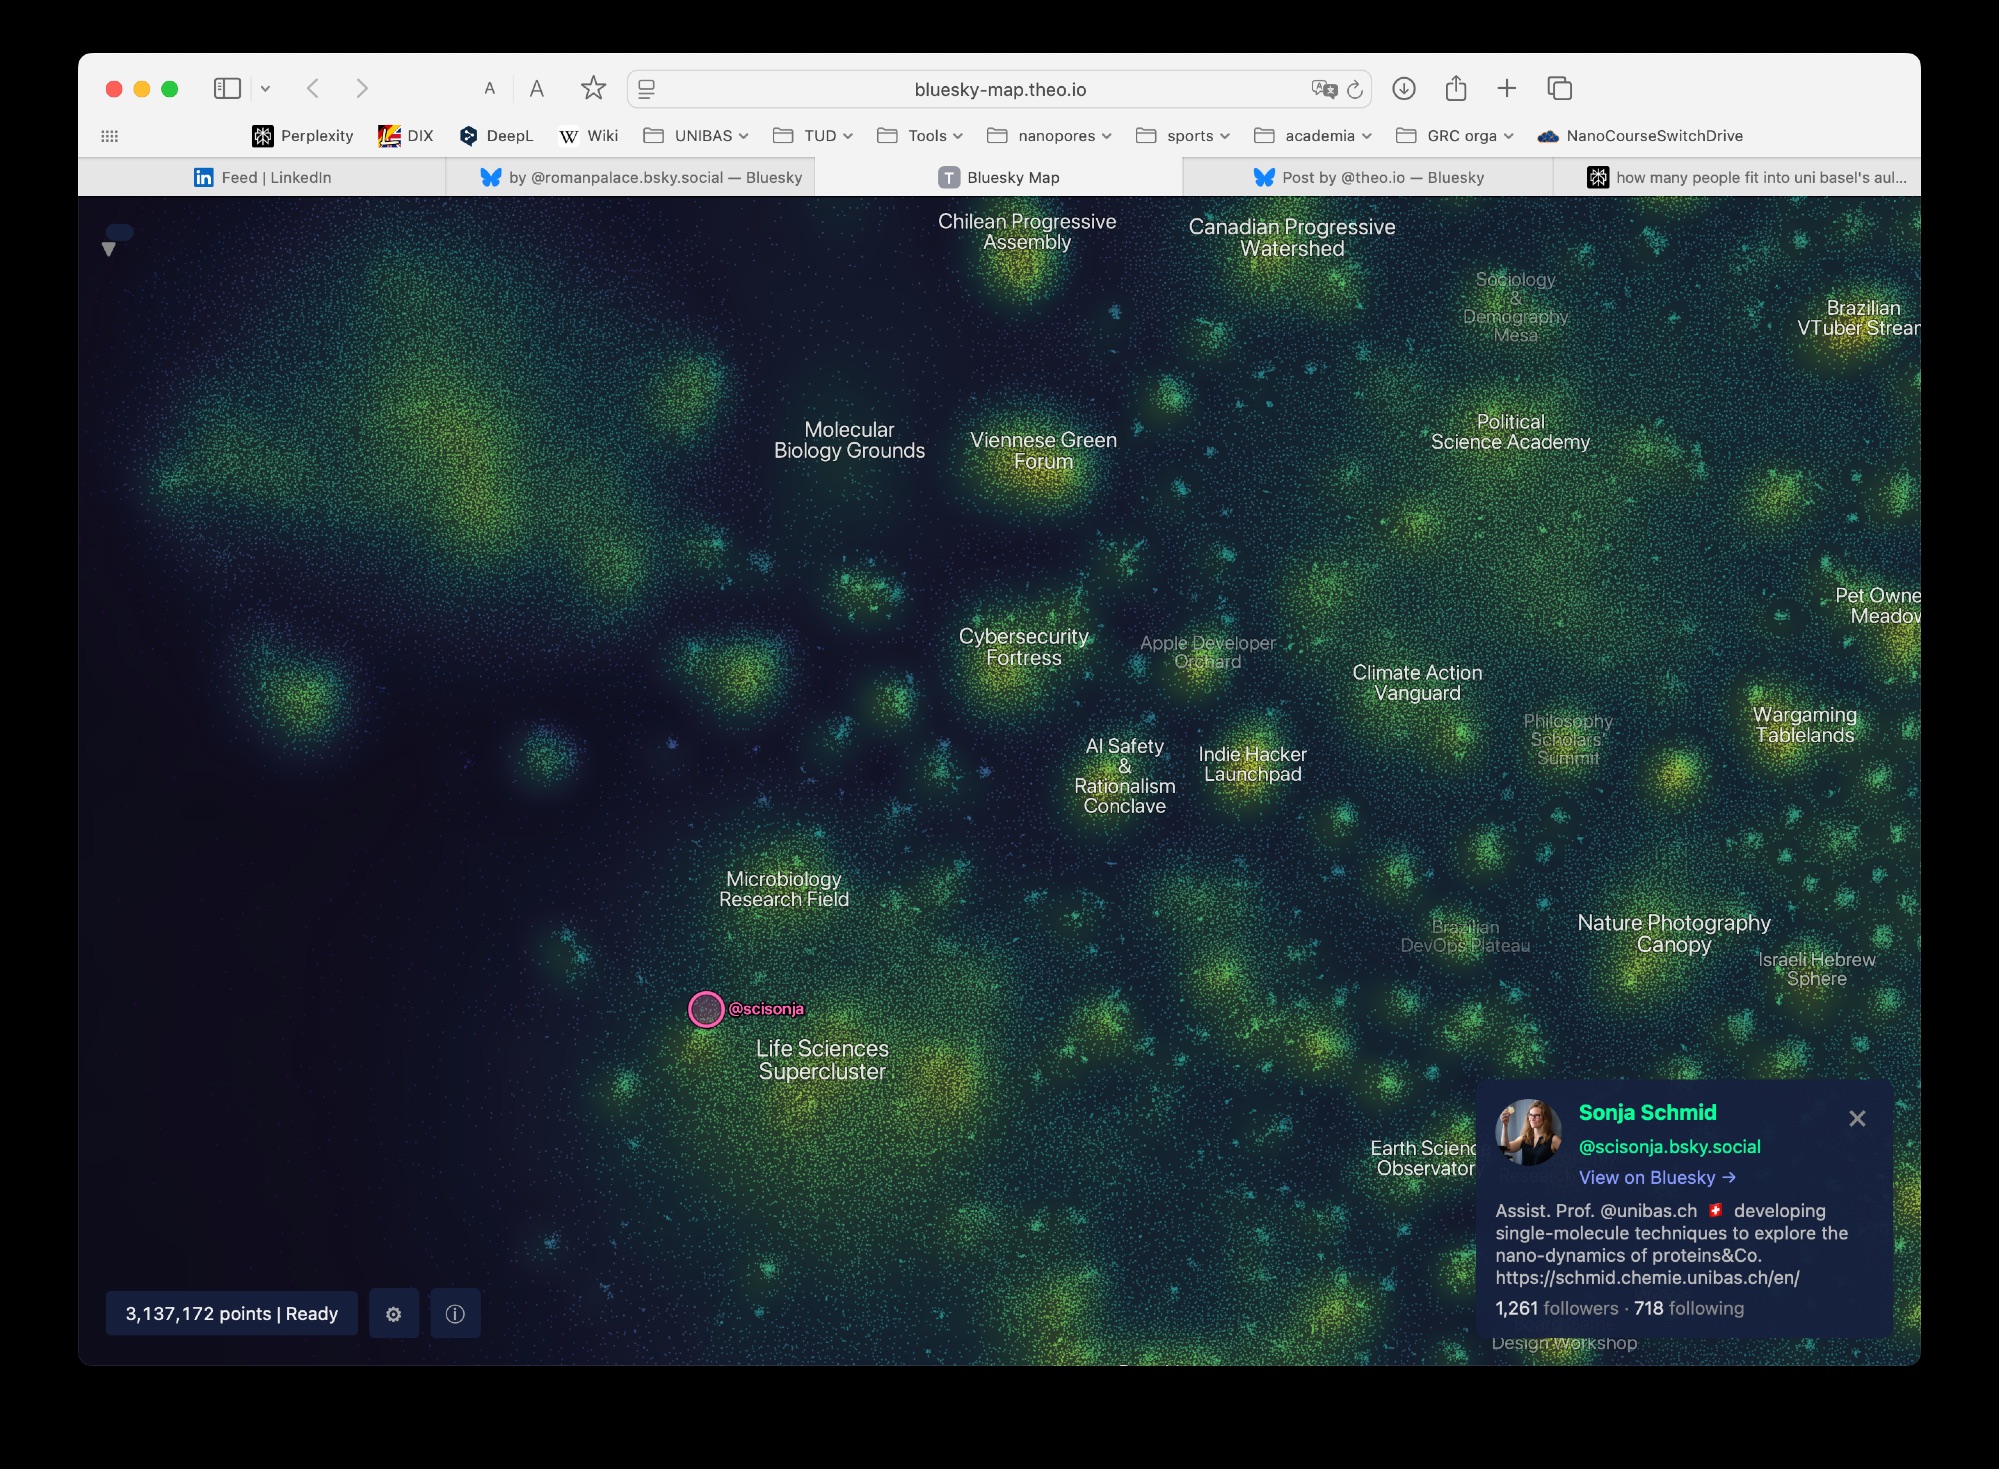Open a new tab with plus icon
Image resolution: width=1999 pixels, height=1469 pixels.
(x=1507, y=88)
